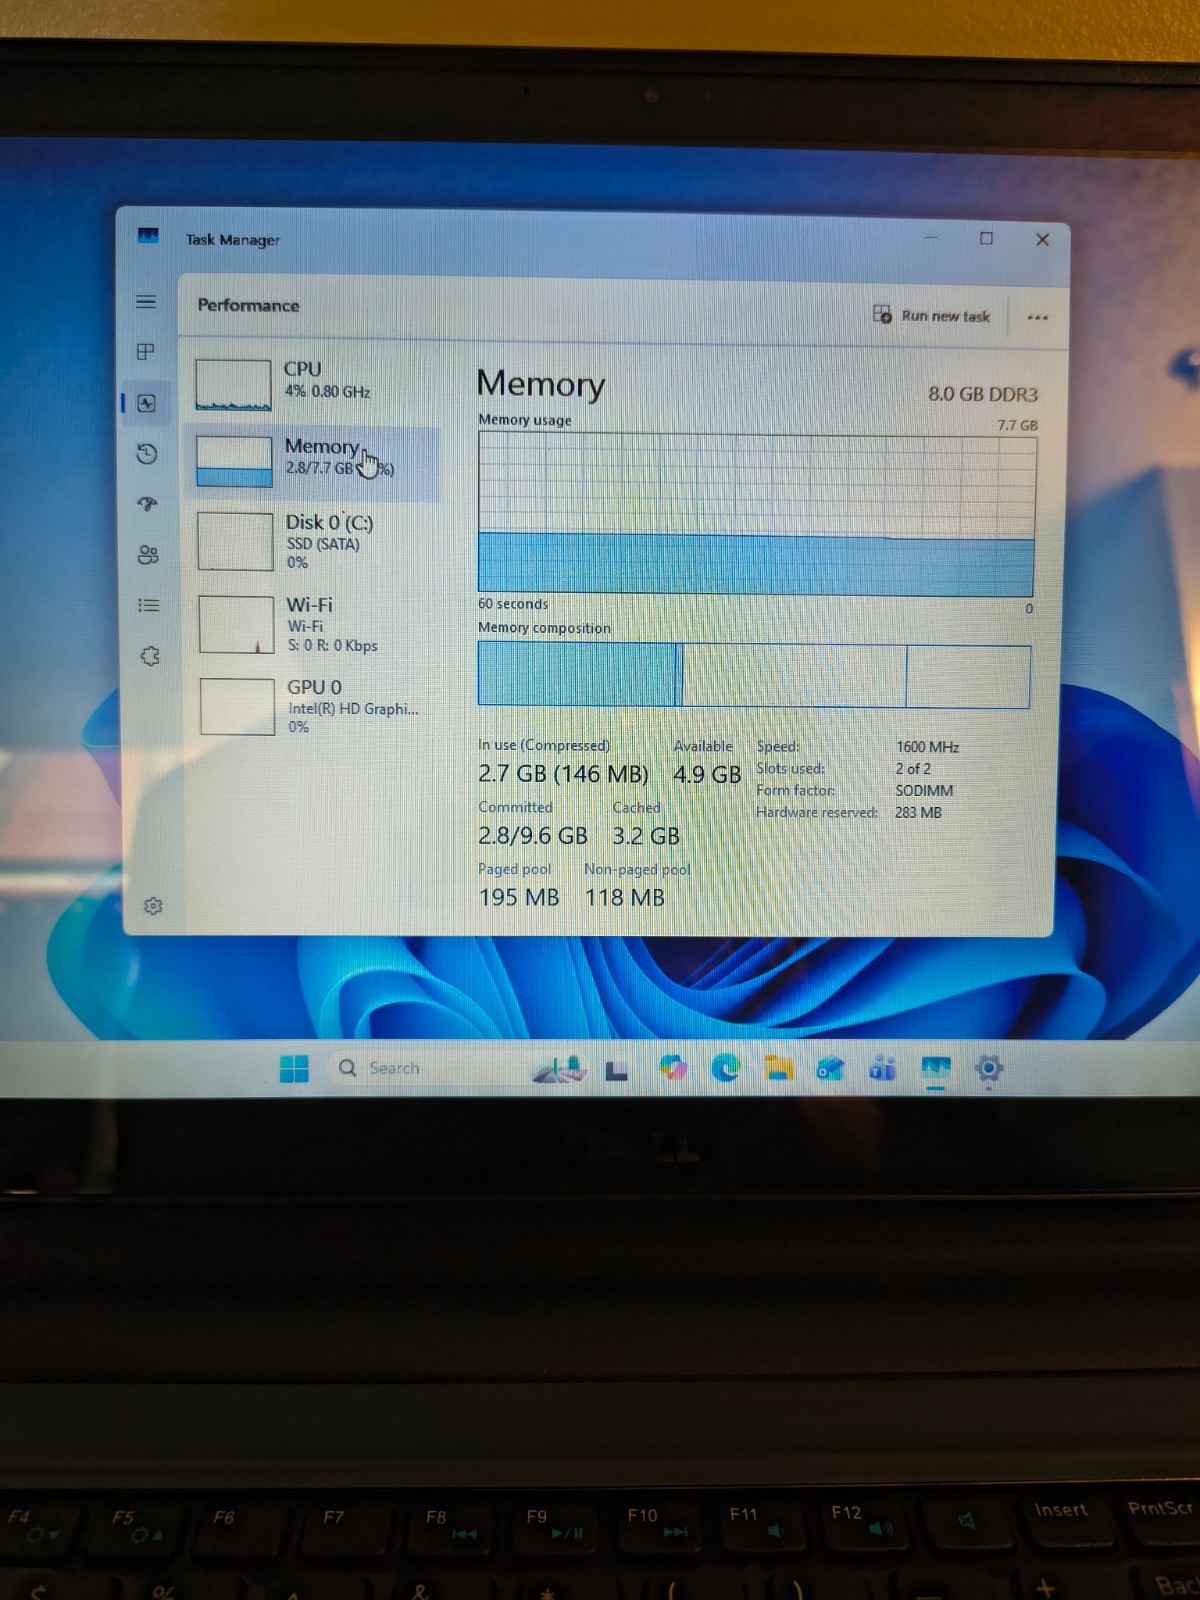Click the 'SODIMM' form factor value
The height and width of the screenshot is (1600, 1200).
point(924,790)
